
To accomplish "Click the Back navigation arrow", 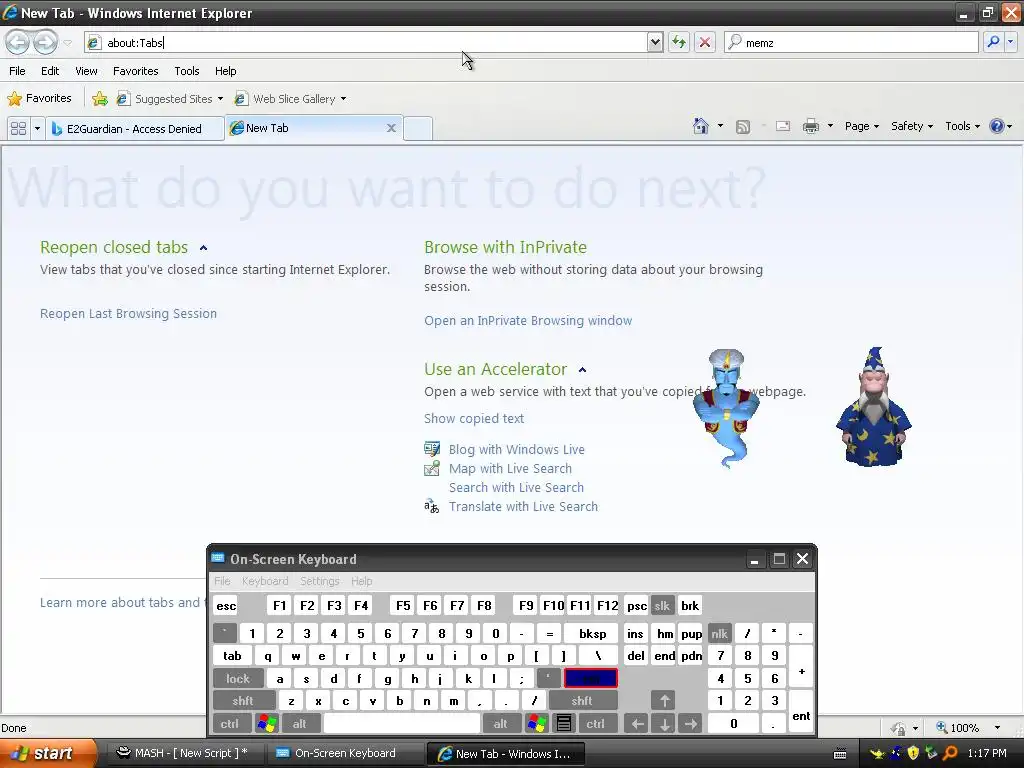I will (18, 42).
